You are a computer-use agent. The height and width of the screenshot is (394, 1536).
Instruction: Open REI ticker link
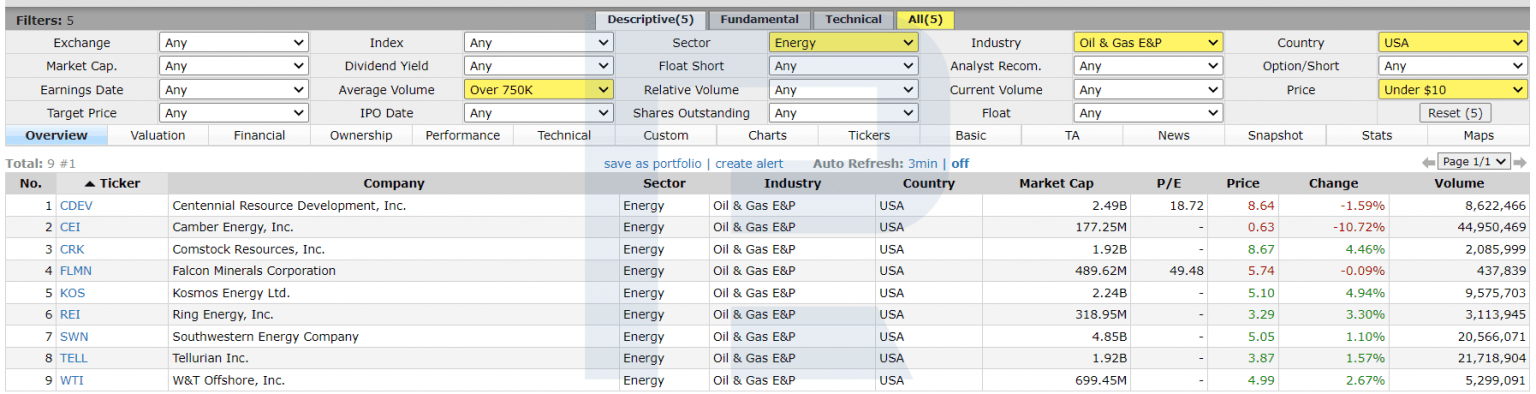pos(70,314)
